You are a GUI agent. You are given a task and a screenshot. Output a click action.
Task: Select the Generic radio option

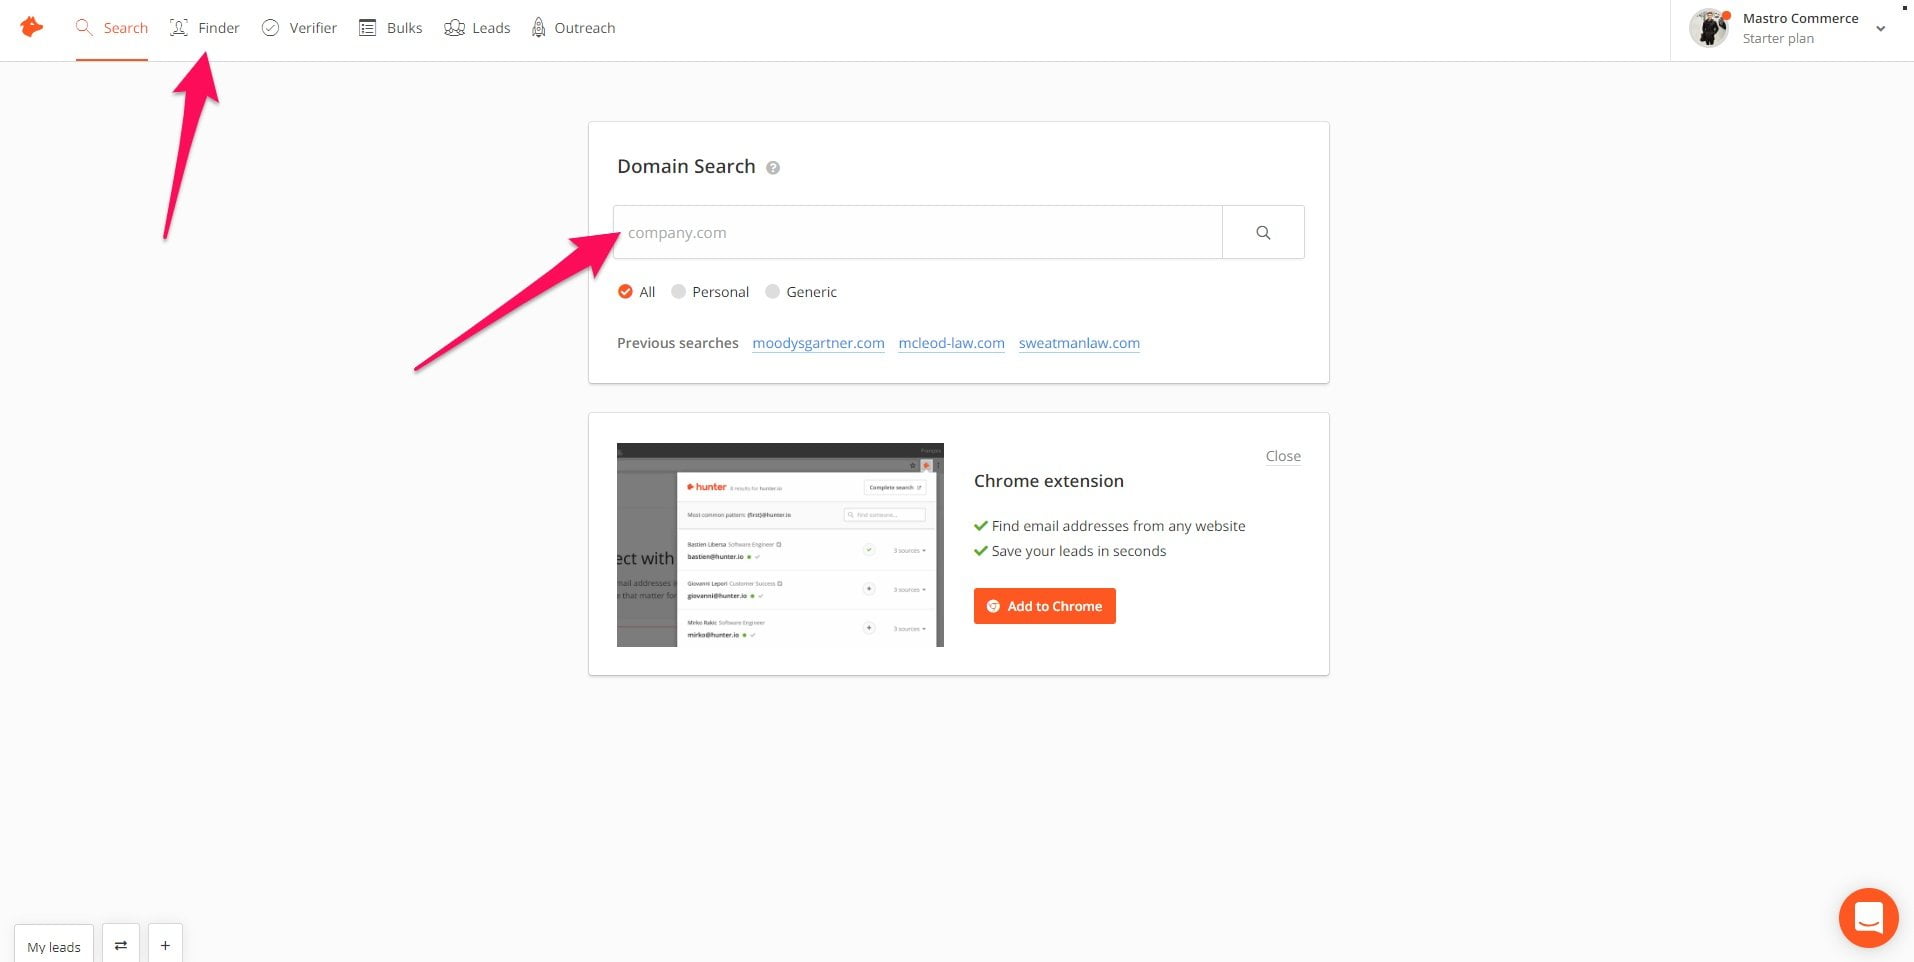coord(801,292)
